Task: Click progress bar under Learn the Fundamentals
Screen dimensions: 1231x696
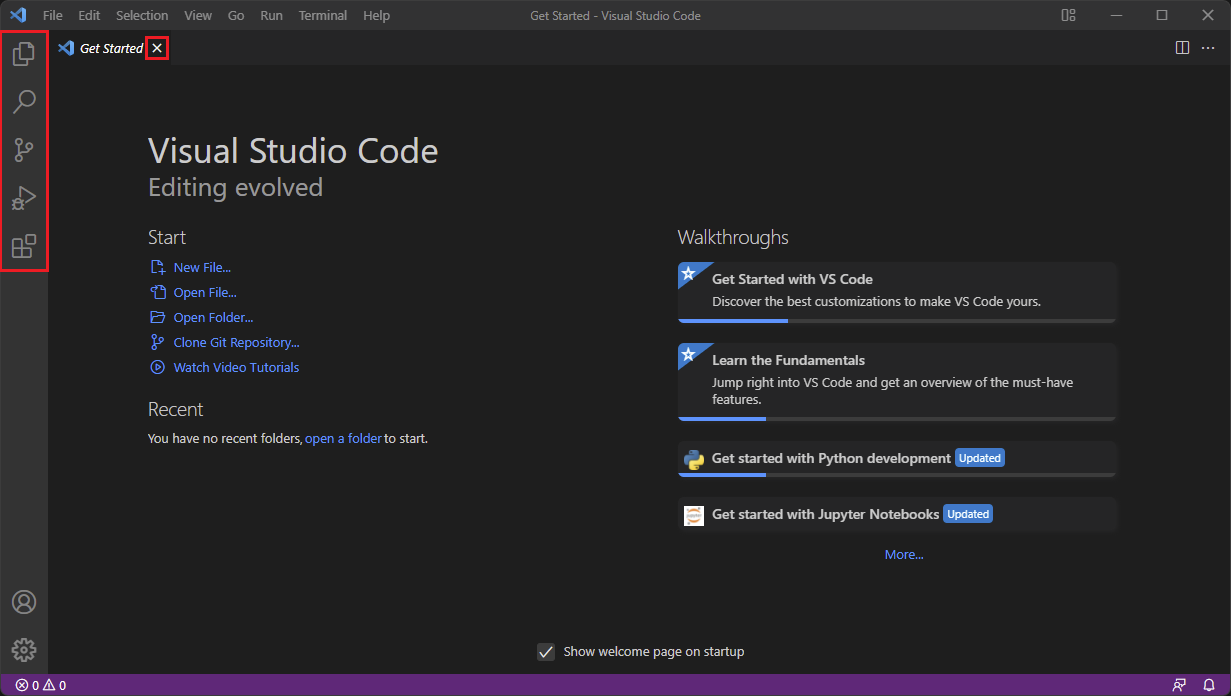Action: point(897,419)
